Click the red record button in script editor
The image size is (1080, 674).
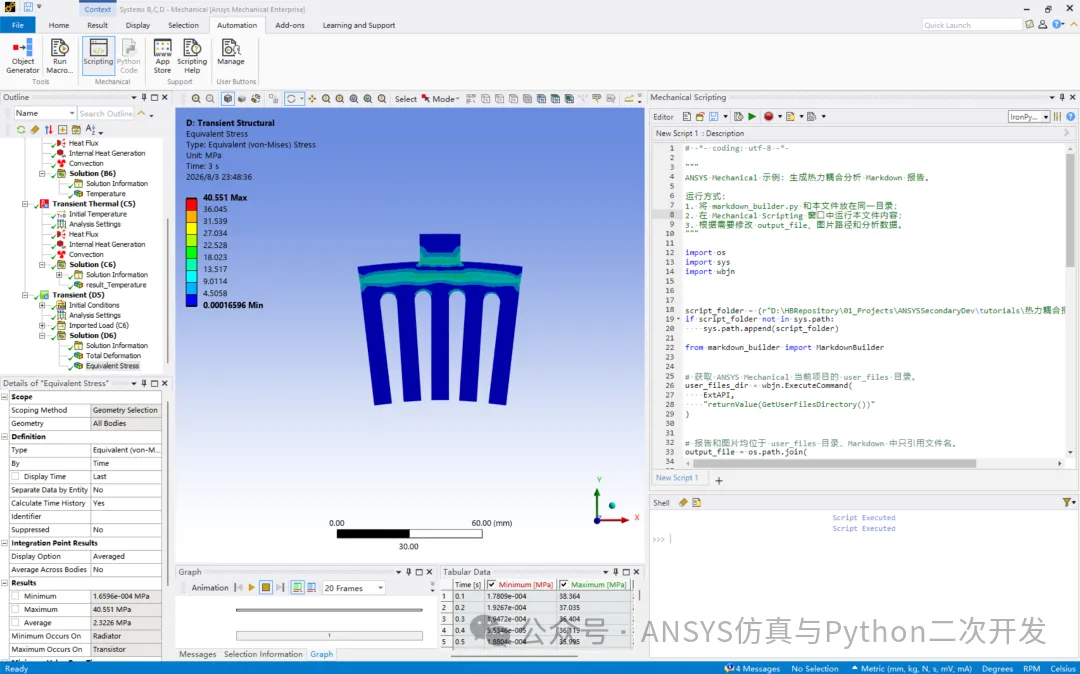pyautogui.click(x=769, y=116)
